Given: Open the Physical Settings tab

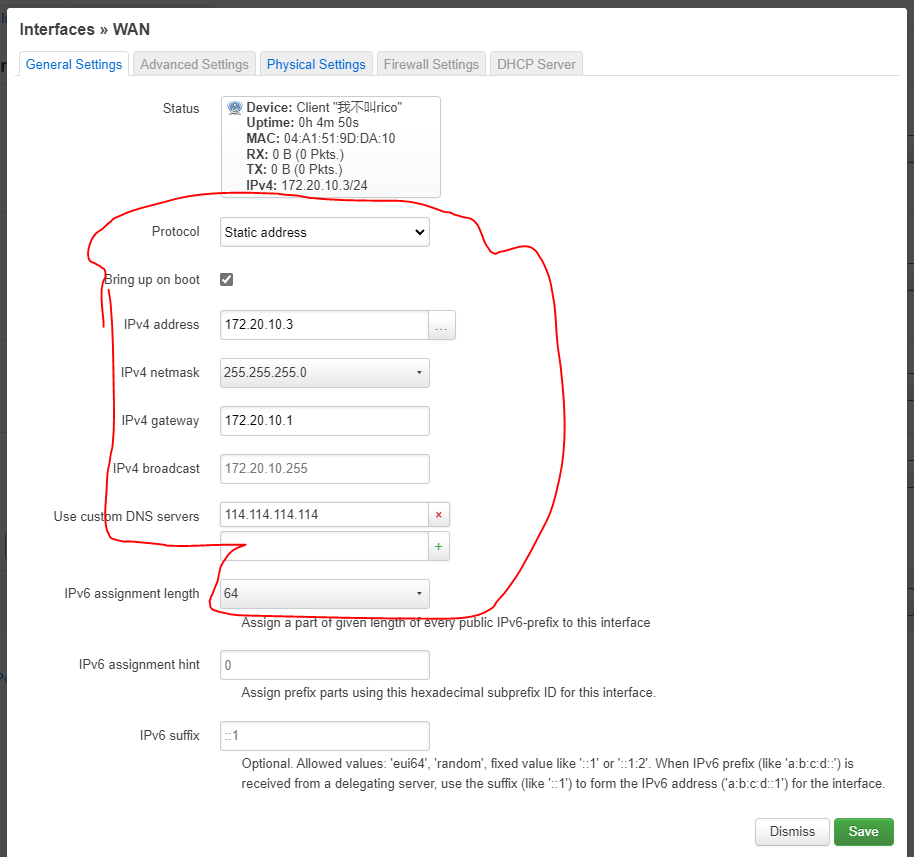Looking at the screenshot, I should [x=316, y=64].
